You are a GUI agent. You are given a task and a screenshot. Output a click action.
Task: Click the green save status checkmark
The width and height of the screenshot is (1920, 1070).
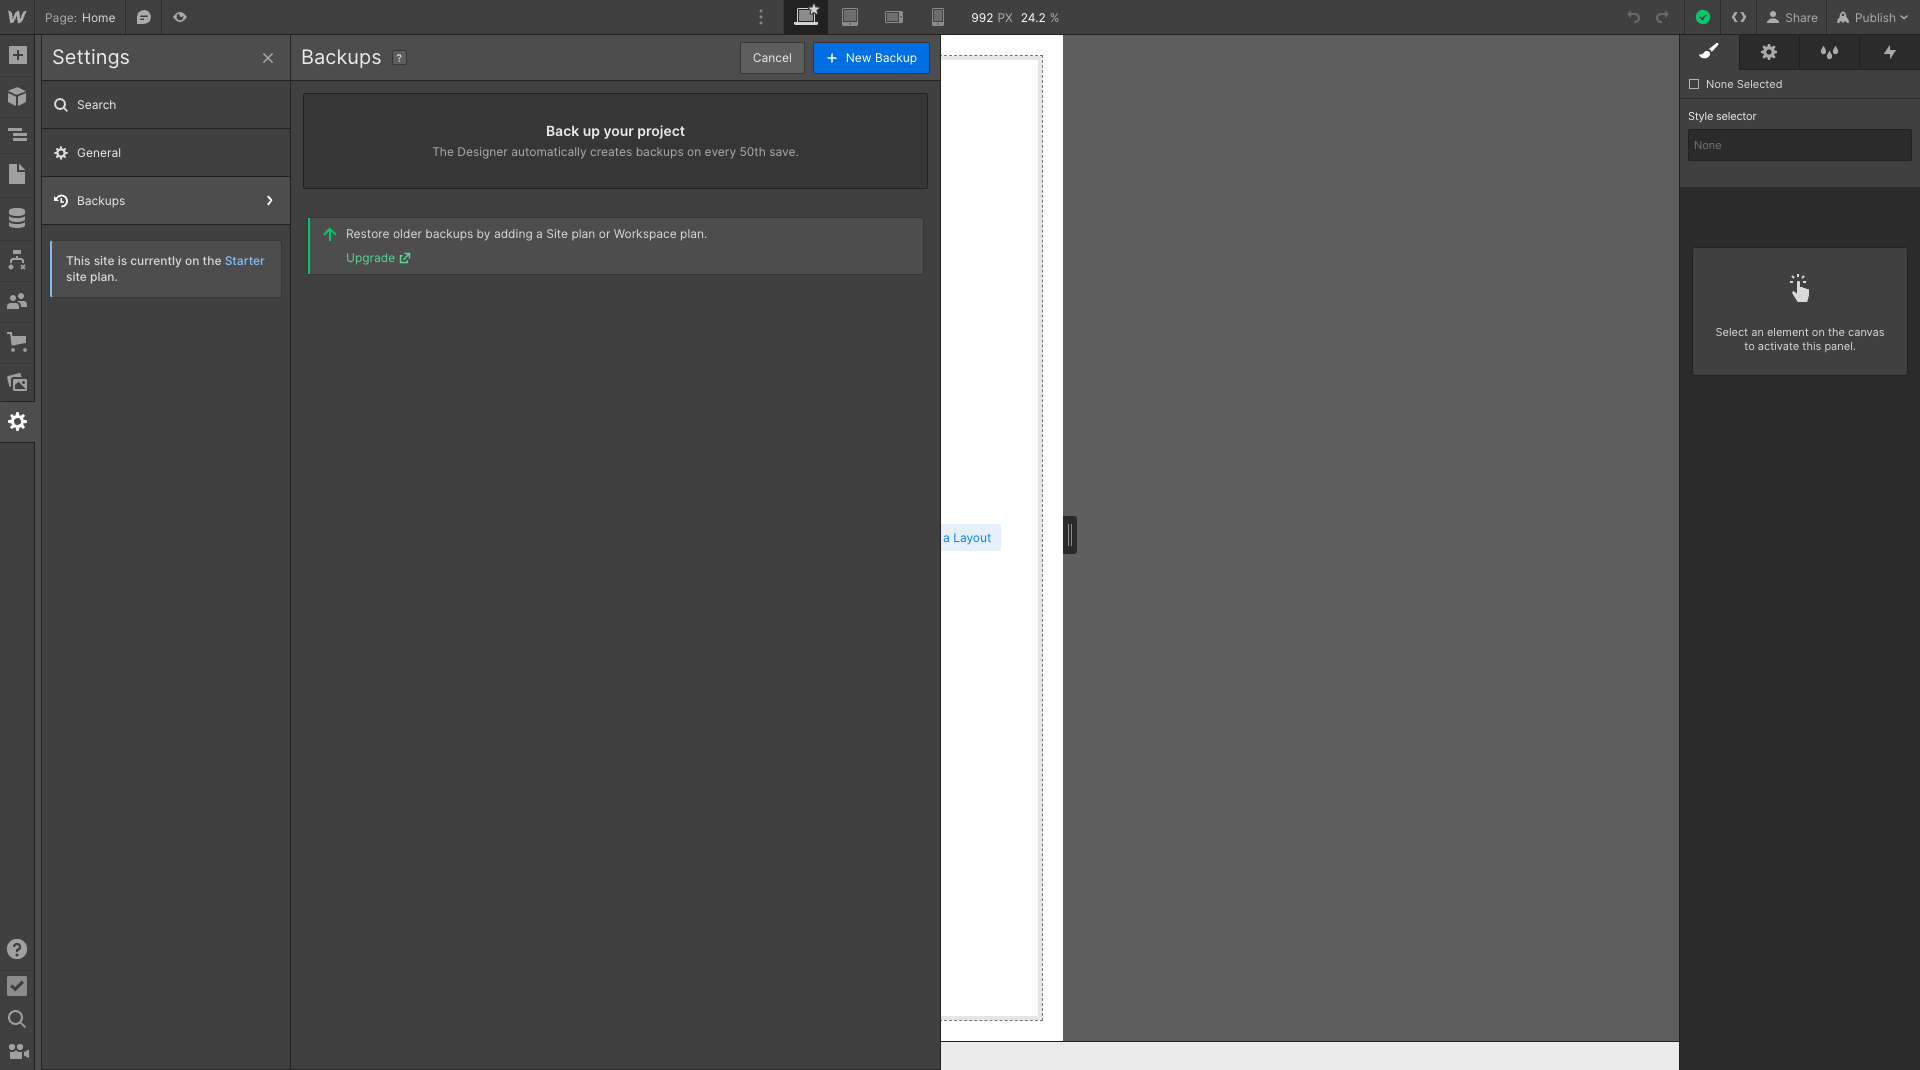(x=1703, y=17)
